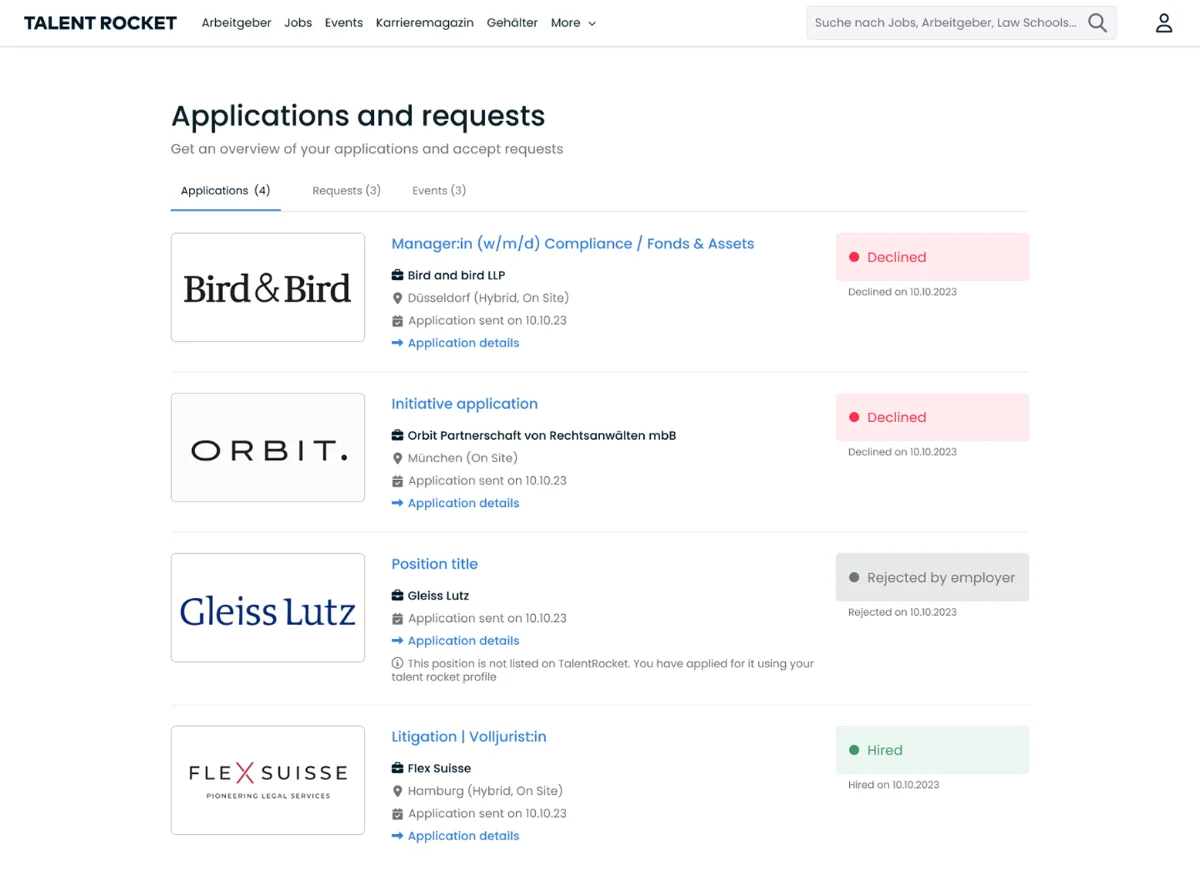Open Gehälter in the navigation

coord(512,23)
